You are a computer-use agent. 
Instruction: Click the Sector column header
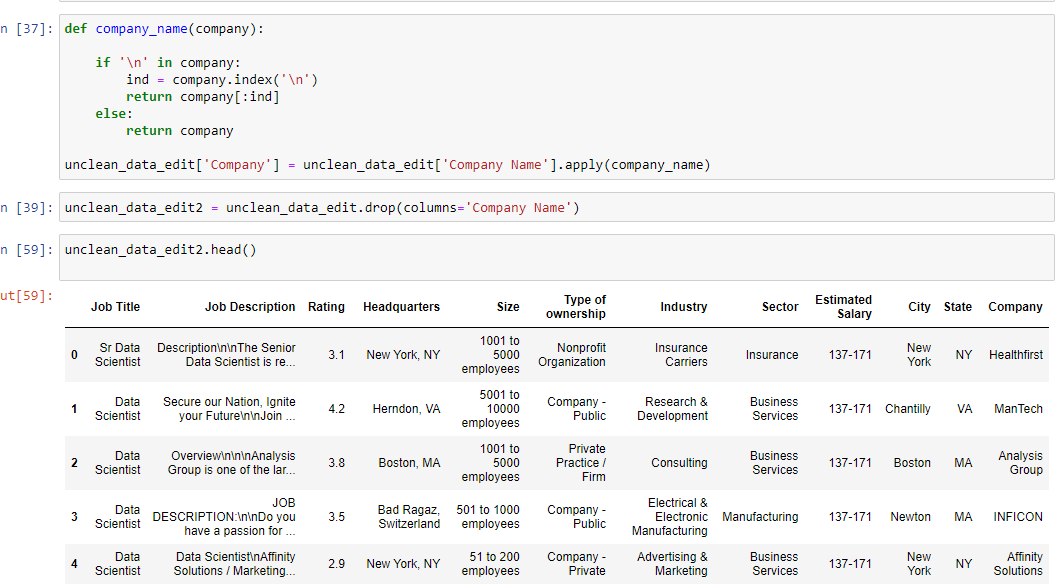[780, 306]
